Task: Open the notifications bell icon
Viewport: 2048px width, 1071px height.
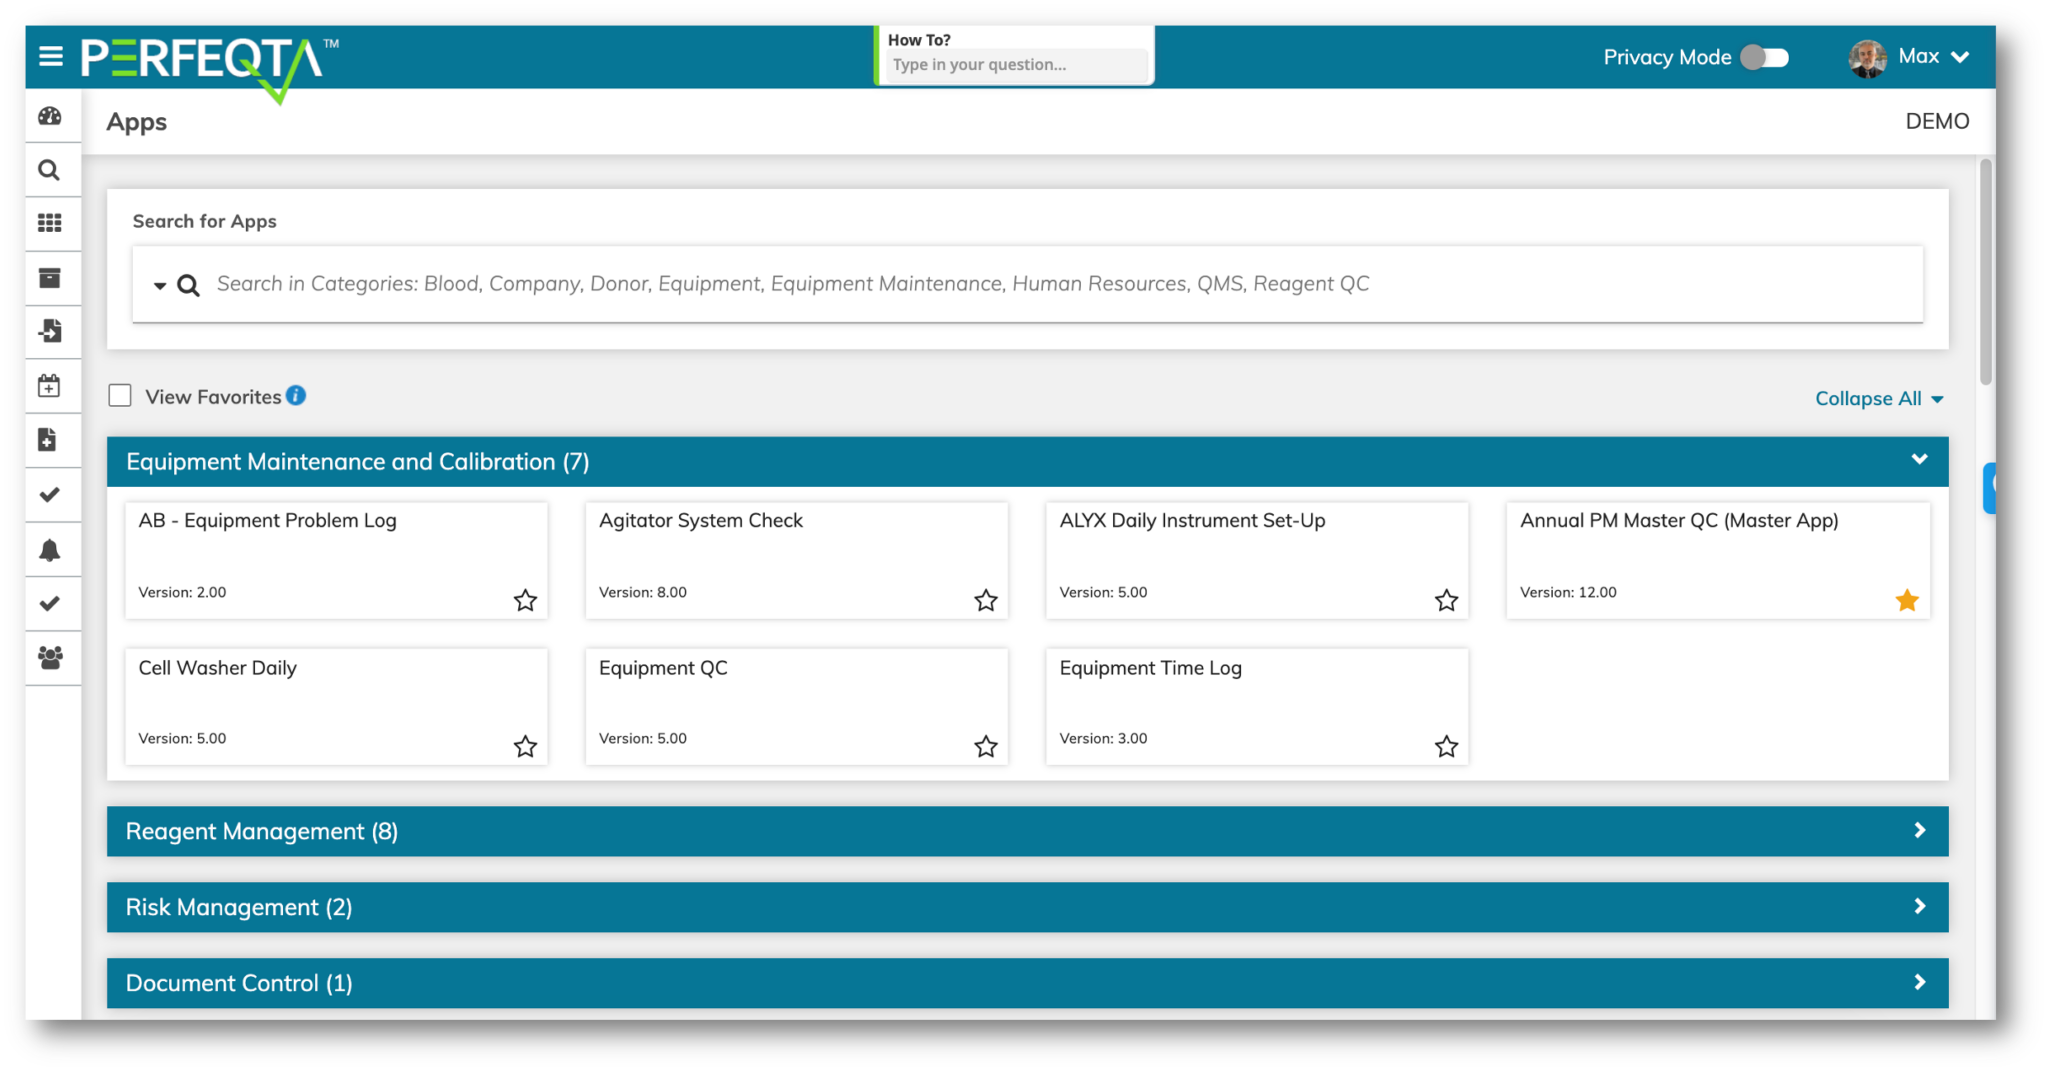Action: coord(49,550)
